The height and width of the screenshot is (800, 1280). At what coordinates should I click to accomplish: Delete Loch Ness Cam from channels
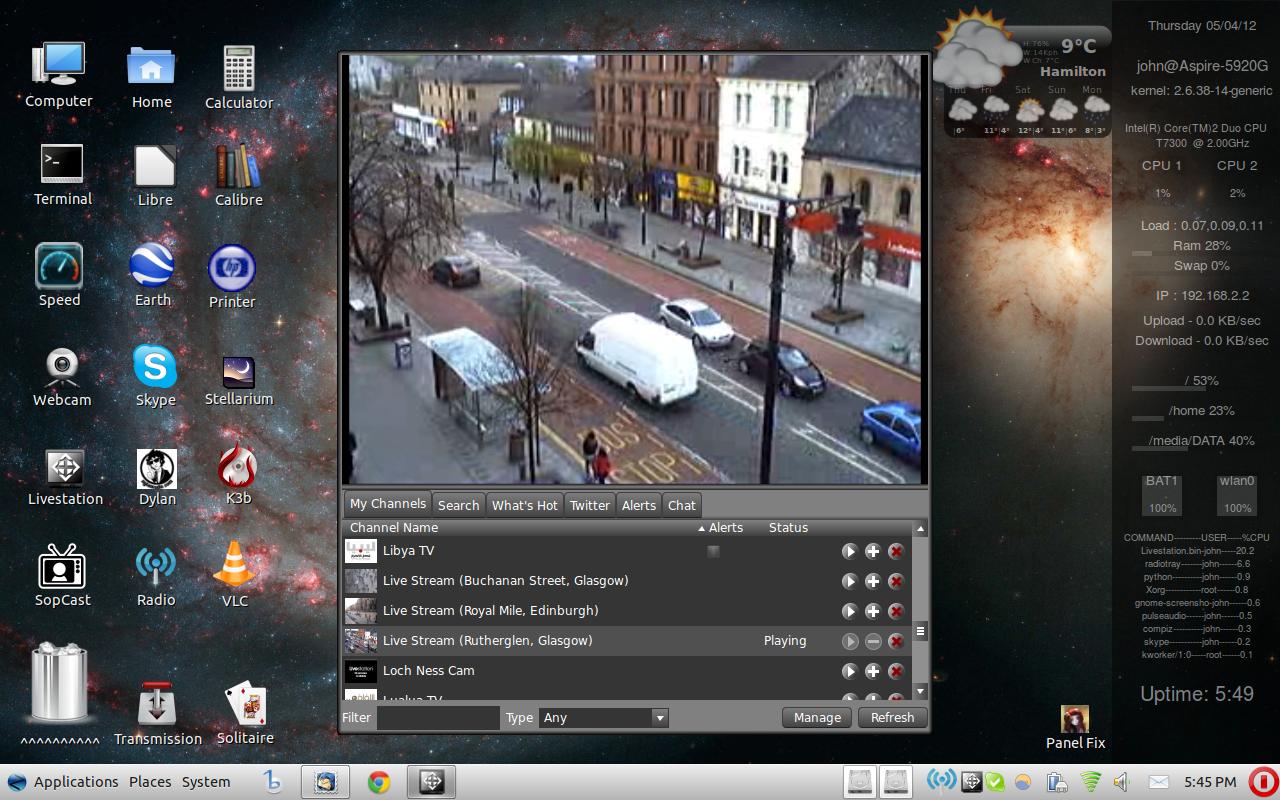896,671
